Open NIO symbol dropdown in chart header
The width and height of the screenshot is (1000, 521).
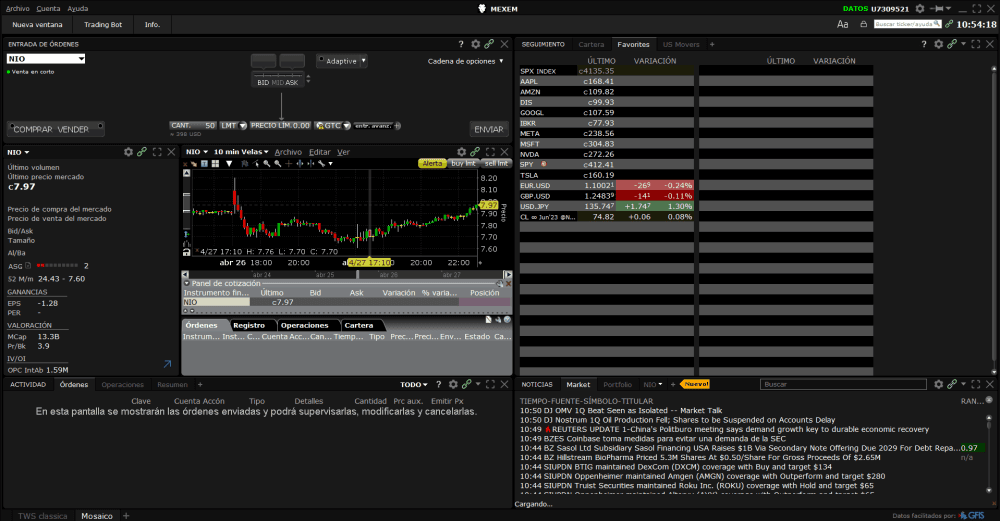point(196,152)
